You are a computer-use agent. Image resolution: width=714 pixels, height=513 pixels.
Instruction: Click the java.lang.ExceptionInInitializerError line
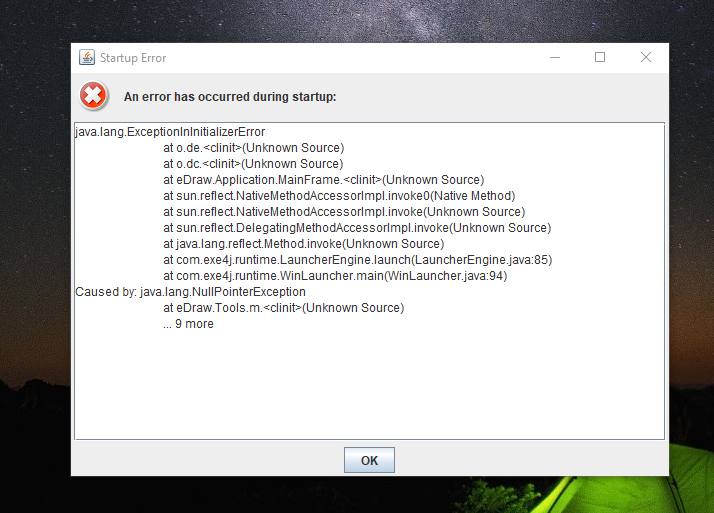click(x=170, y=132)
